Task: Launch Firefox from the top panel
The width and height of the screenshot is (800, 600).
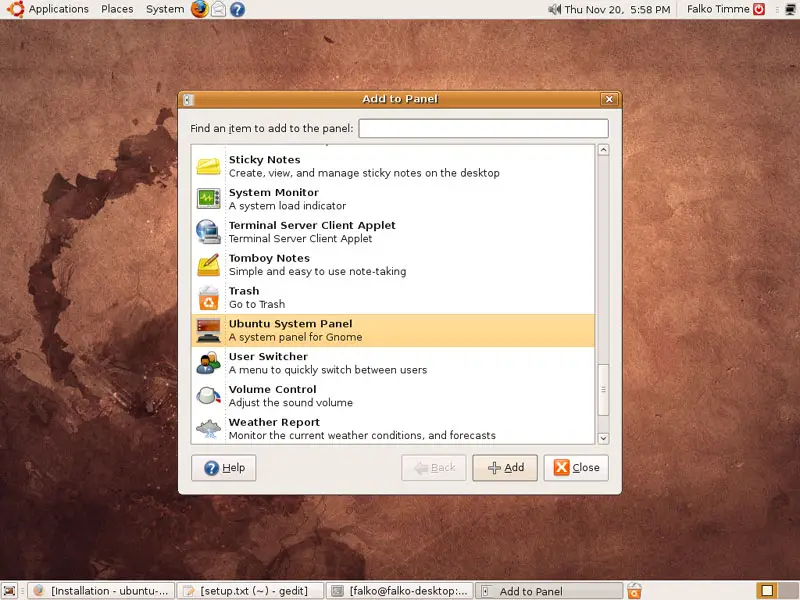Action: tap(199, 9)
